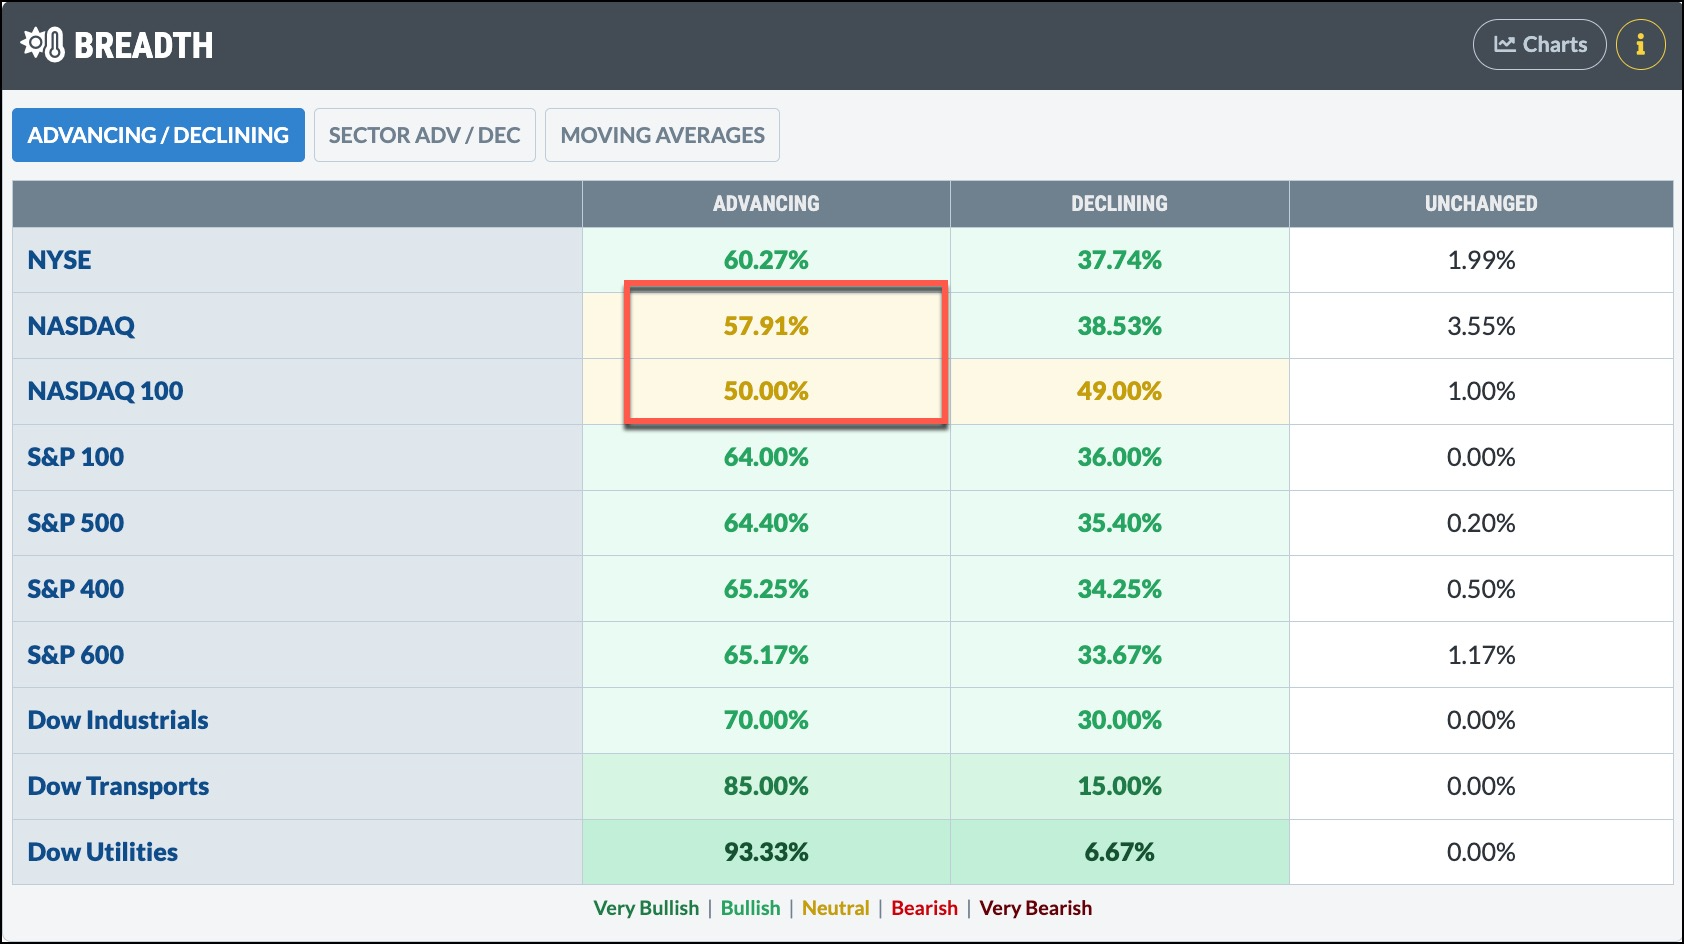Screen dimensions: 1684x944
Task: Click the Advancing column header
Action: (766, 204)
